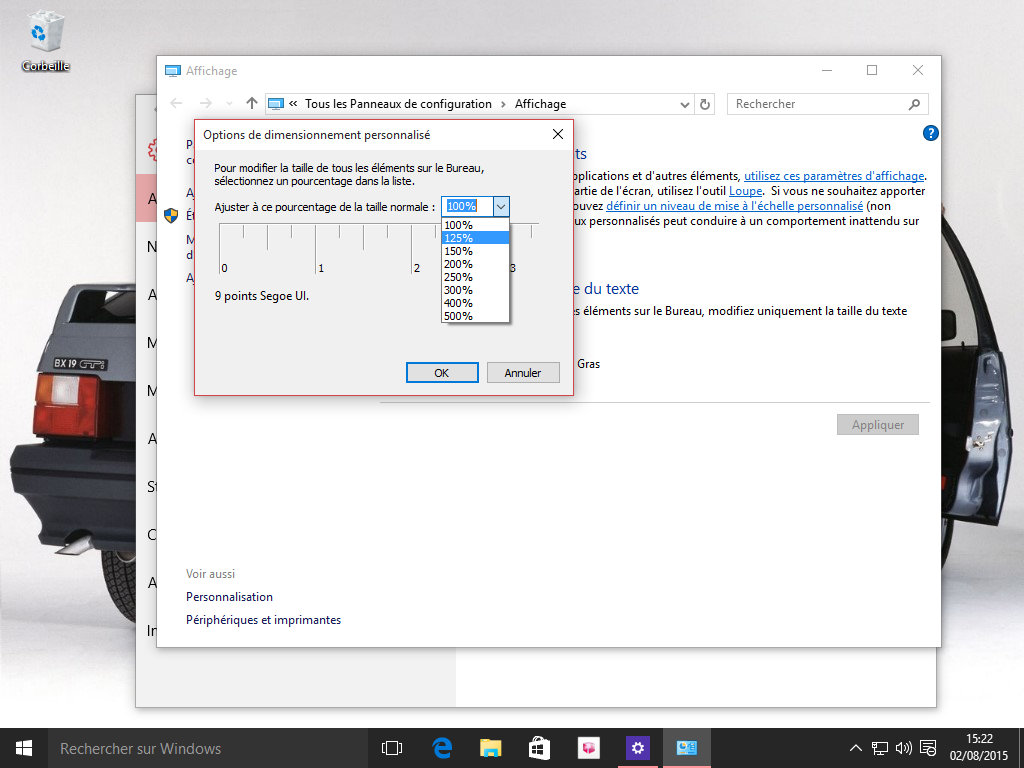Click the Rechercher field in Affichage window
1024x768 pixels.
[820, 104]
